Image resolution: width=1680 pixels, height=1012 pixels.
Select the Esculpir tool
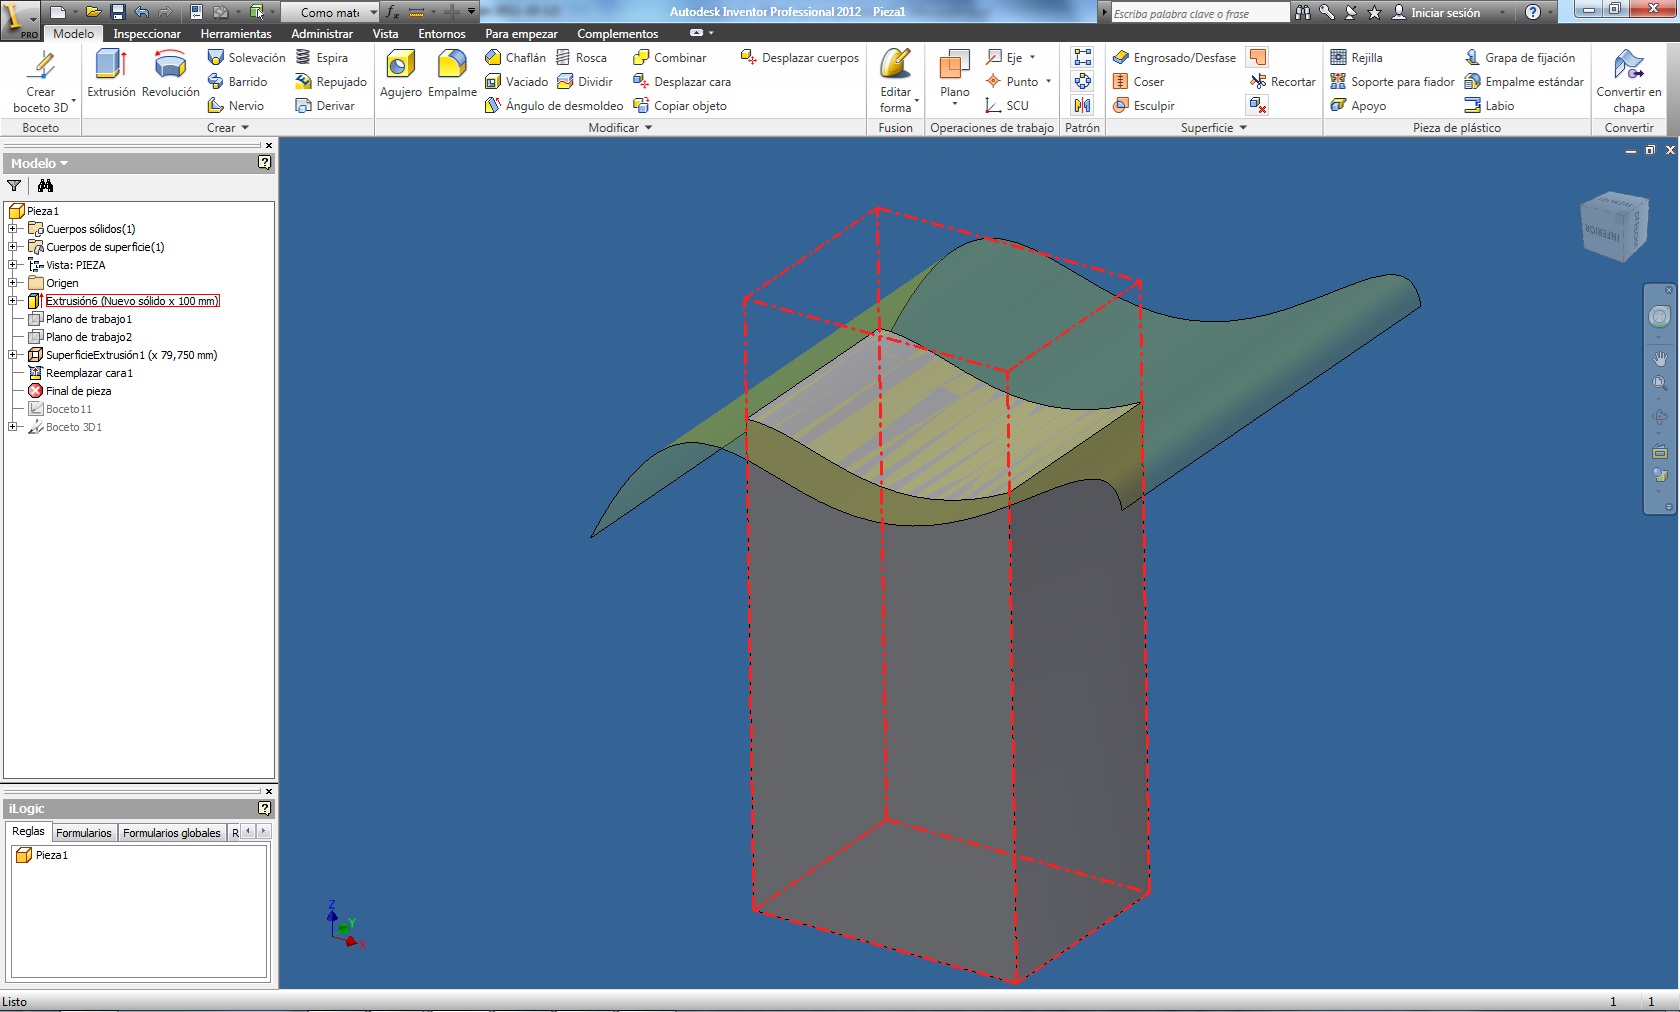click(x=1144, y=106)
